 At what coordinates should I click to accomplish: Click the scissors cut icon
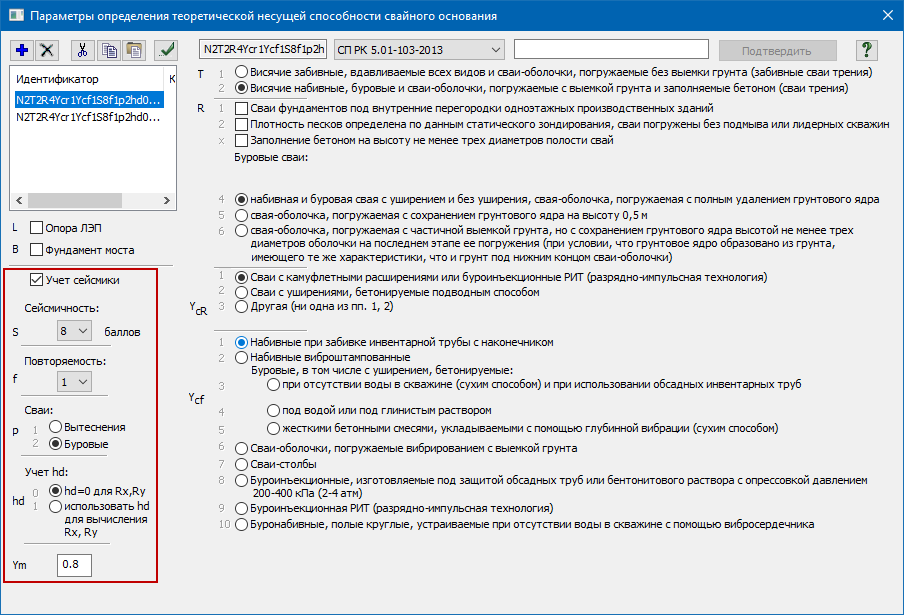(83, 49)
